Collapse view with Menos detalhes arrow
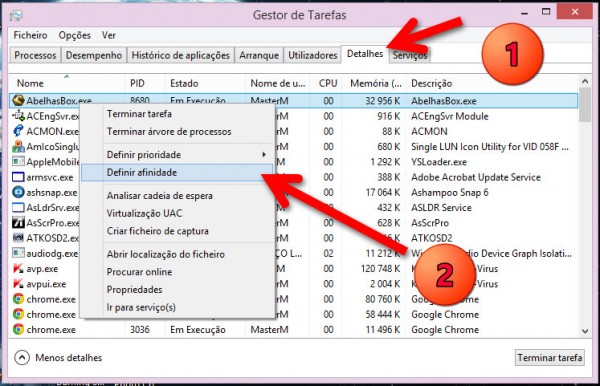600x386 pixels. [x=22, y=358]
